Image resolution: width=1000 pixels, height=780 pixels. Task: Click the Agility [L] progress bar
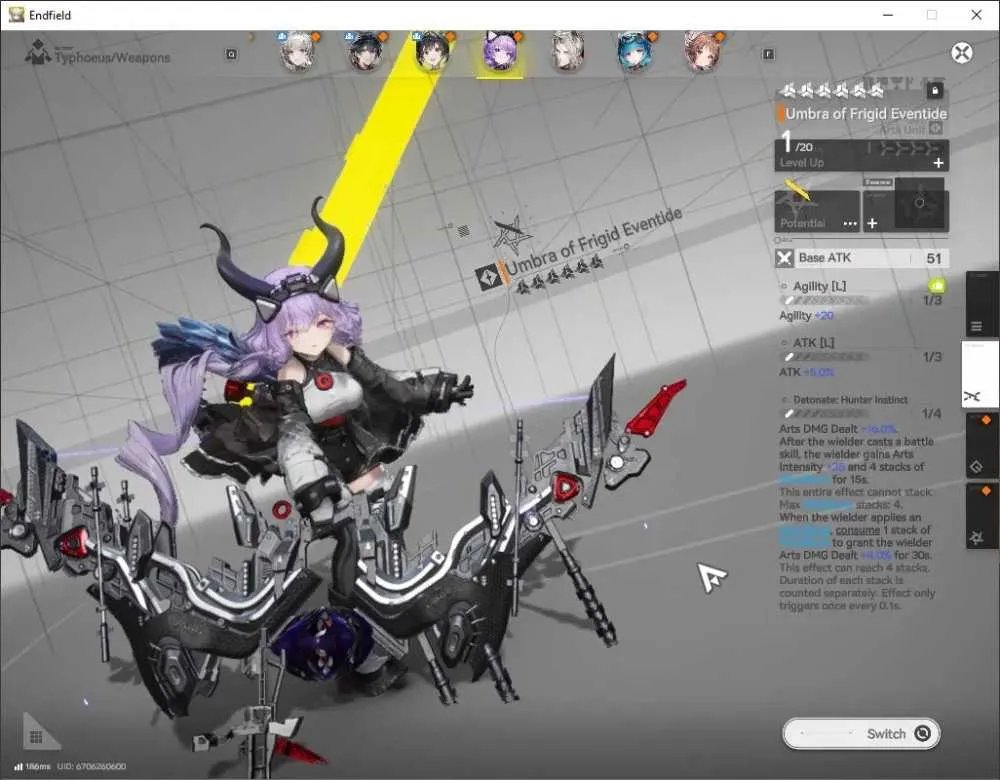[824, 300]
